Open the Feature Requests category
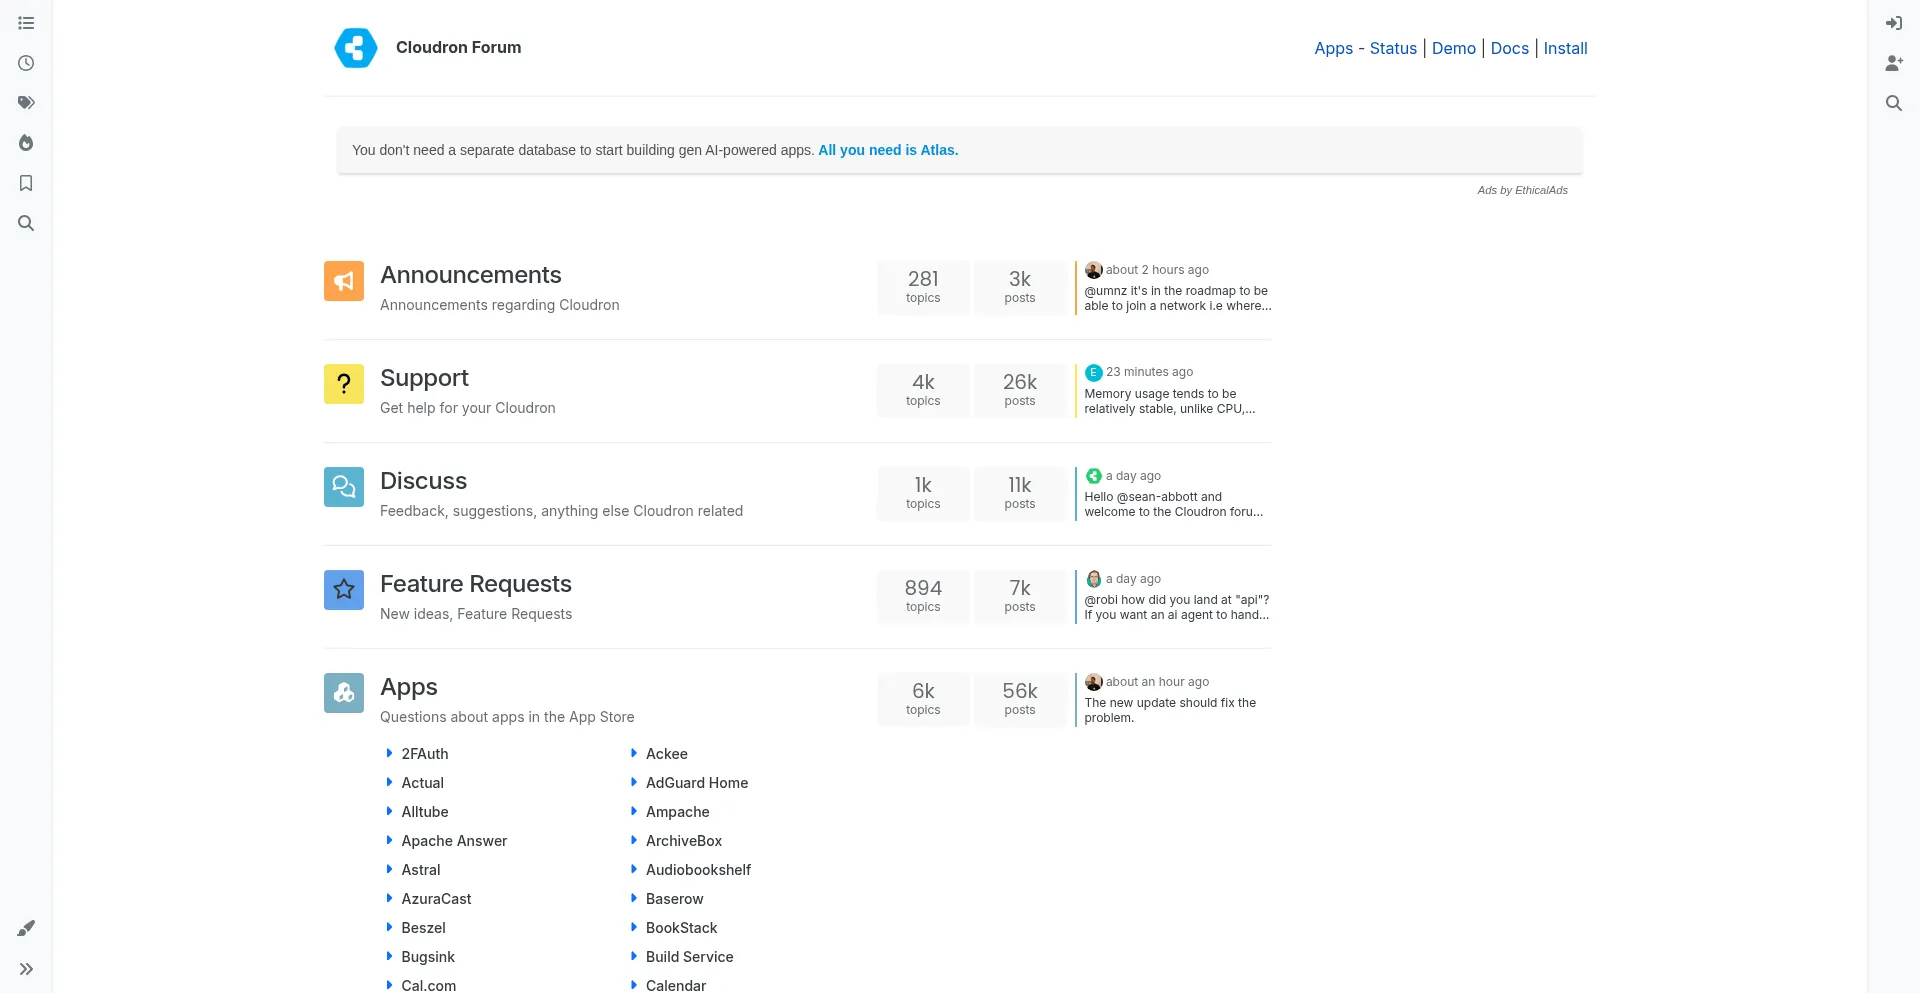The width and height of the screenshot is (1920, 993). [x=476, y=584]
